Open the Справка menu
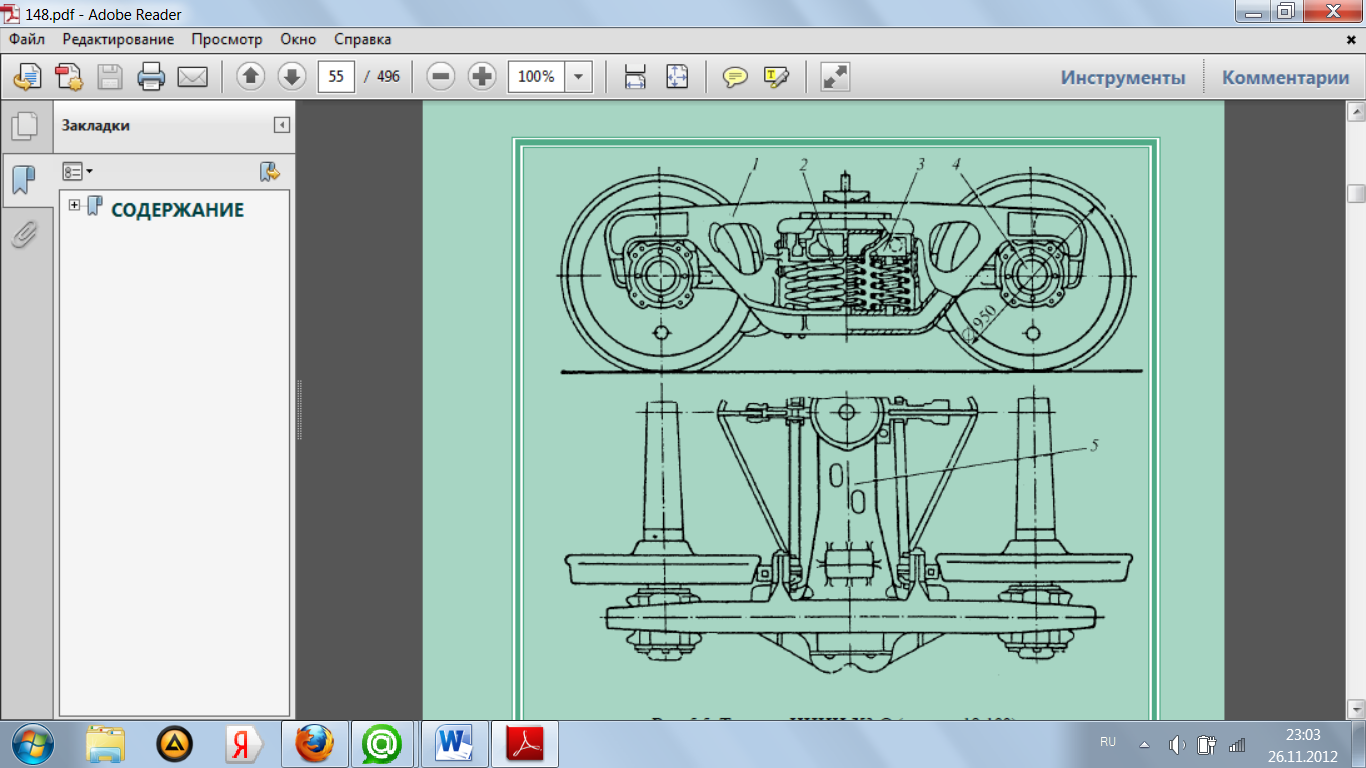1366x768 pixels. coord(362,39)
